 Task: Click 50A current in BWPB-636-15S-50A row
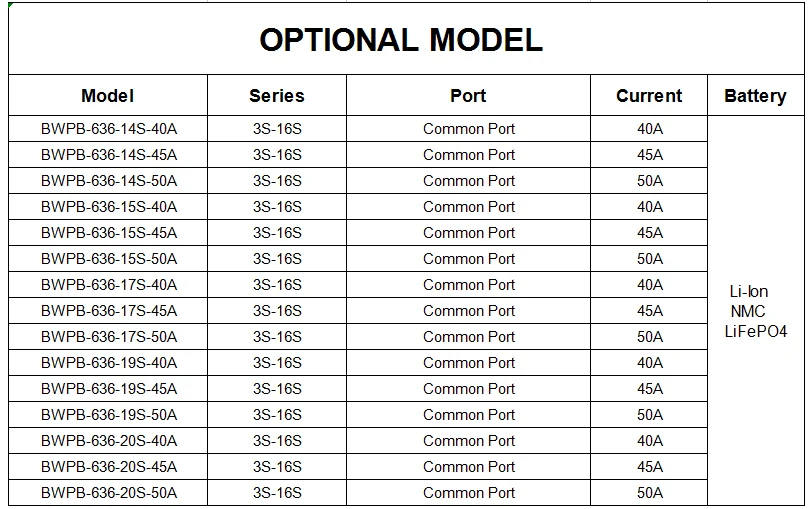650,259
